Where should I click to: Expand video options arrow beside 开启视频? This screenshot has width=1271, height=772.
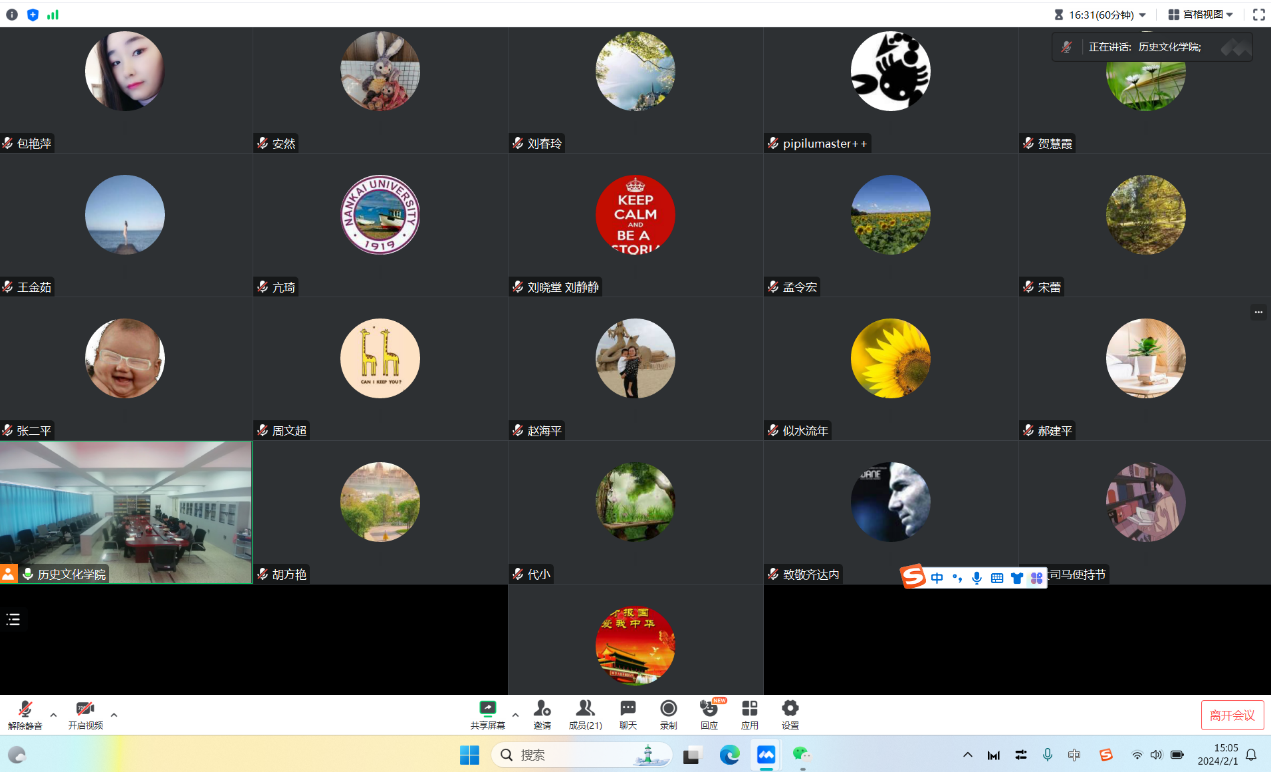tap(114, 715)
